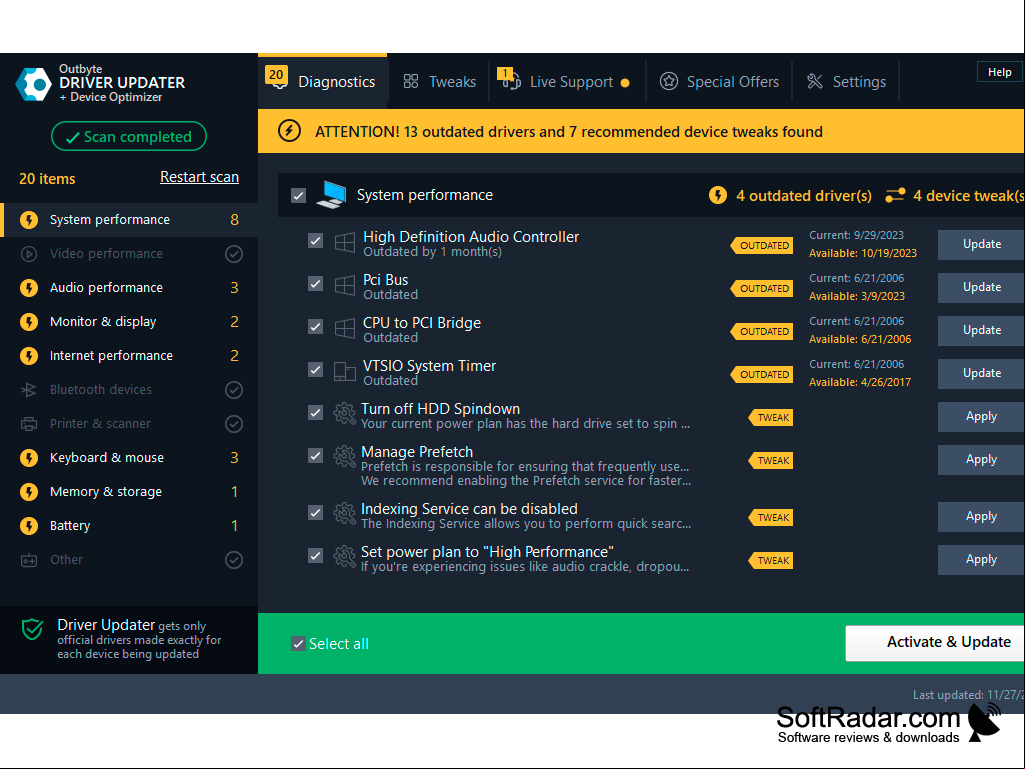
Task: Click the Outbyte Driver Updater logo icon
Action: (33, 84)
